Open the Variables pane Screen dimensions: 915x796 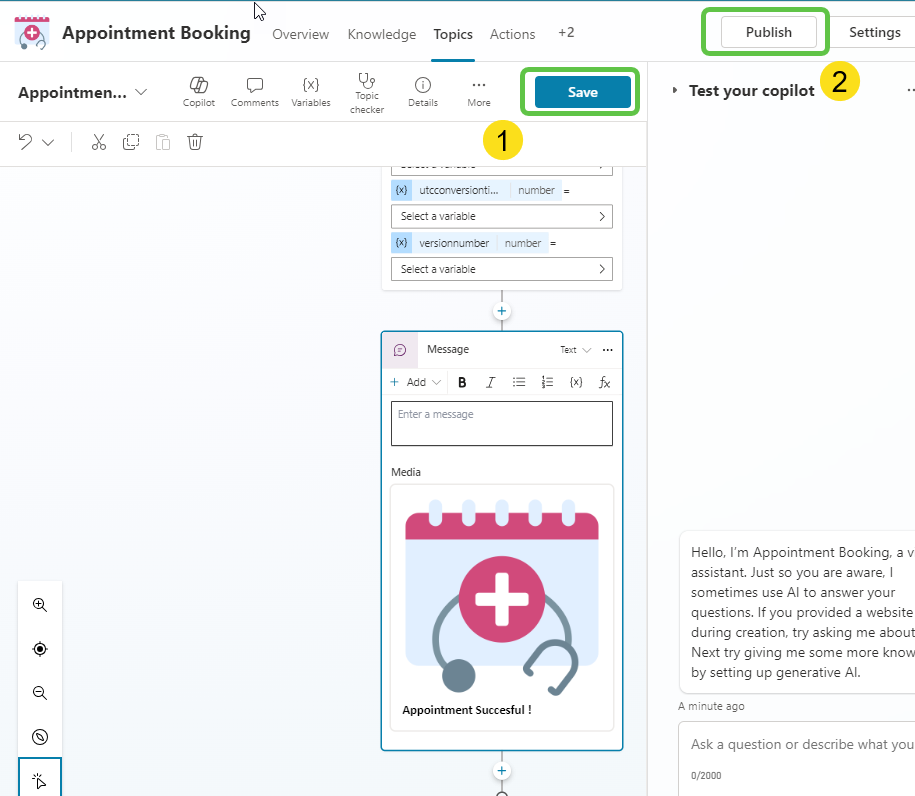pos(311,91)
